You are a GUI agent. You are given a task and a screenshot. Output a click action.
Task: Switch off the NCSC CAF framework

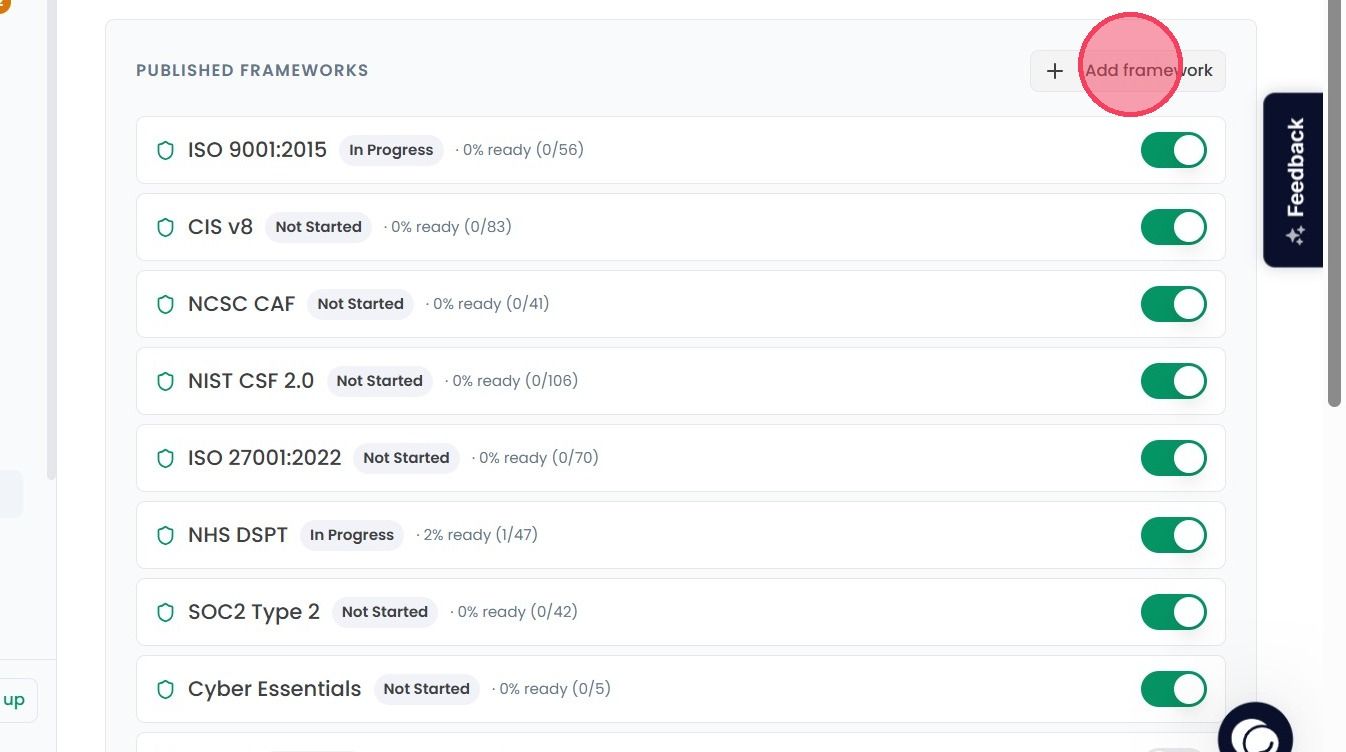click(x=1174, y=304)
